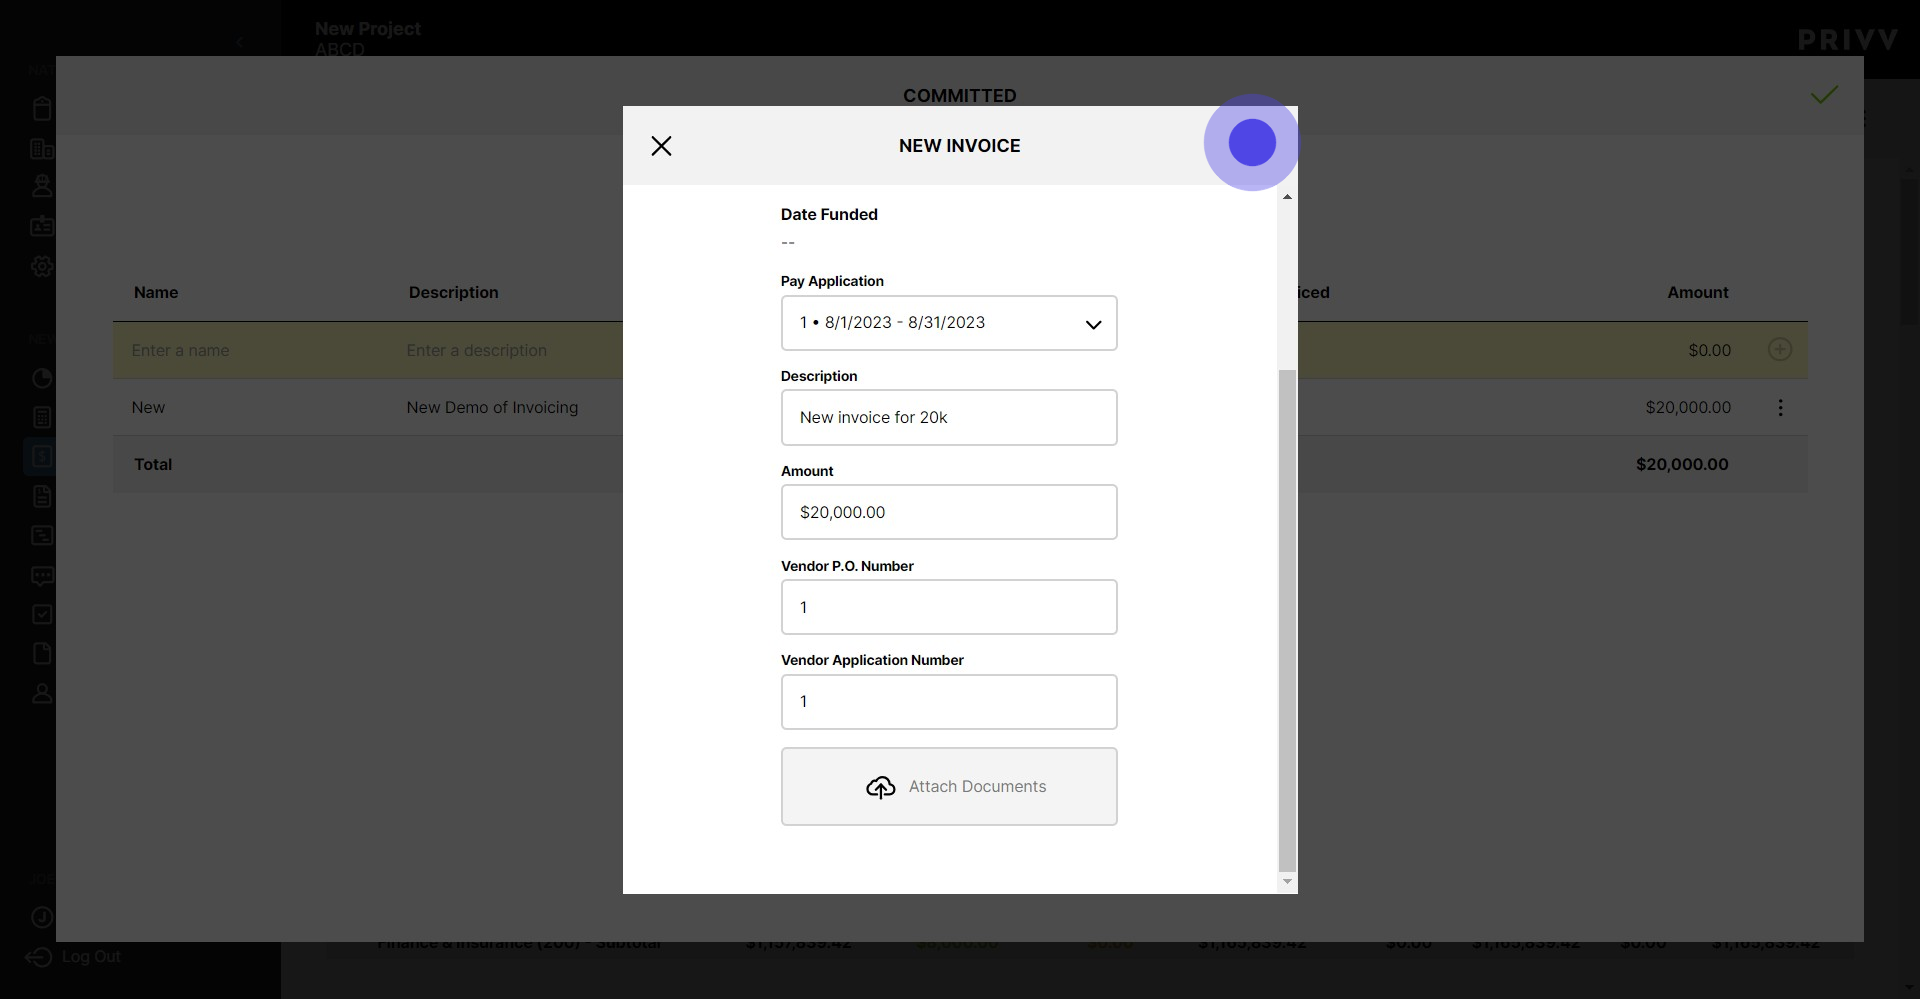Click the COMMITTED heading
Image resolution: width=1920 pixels, height=999 pixels.
pyautogui.click(x=959, y=96)
